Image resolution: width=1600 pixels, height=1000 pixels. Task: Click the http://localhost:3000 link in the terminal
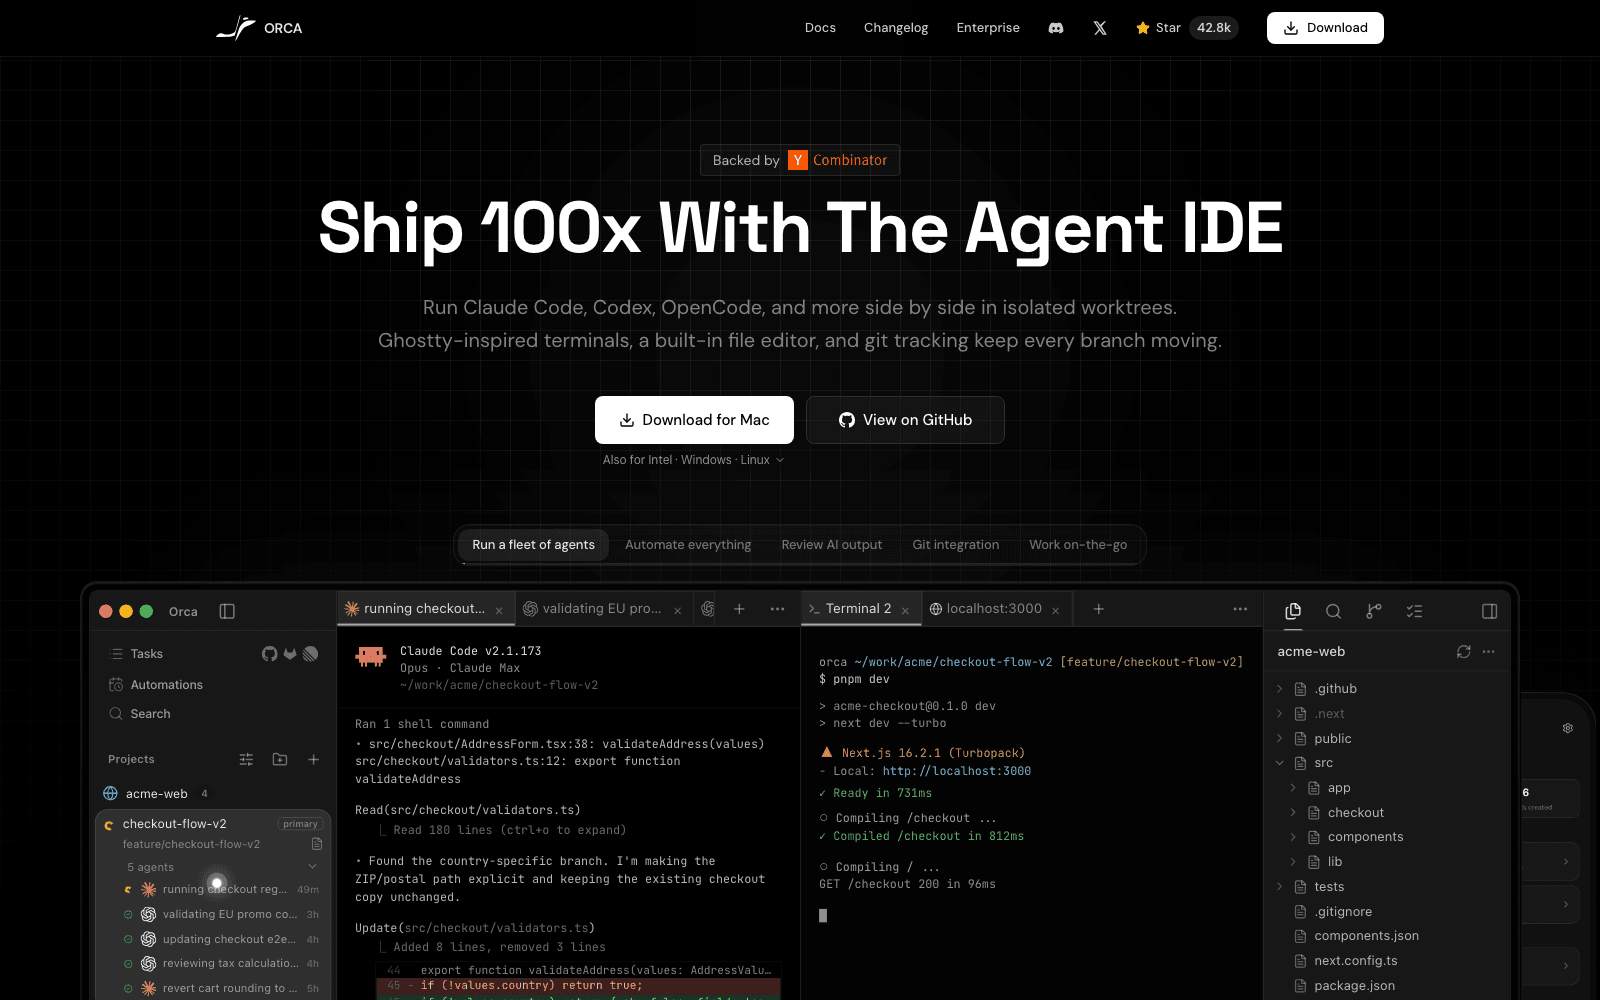click(x=956, y=771)
